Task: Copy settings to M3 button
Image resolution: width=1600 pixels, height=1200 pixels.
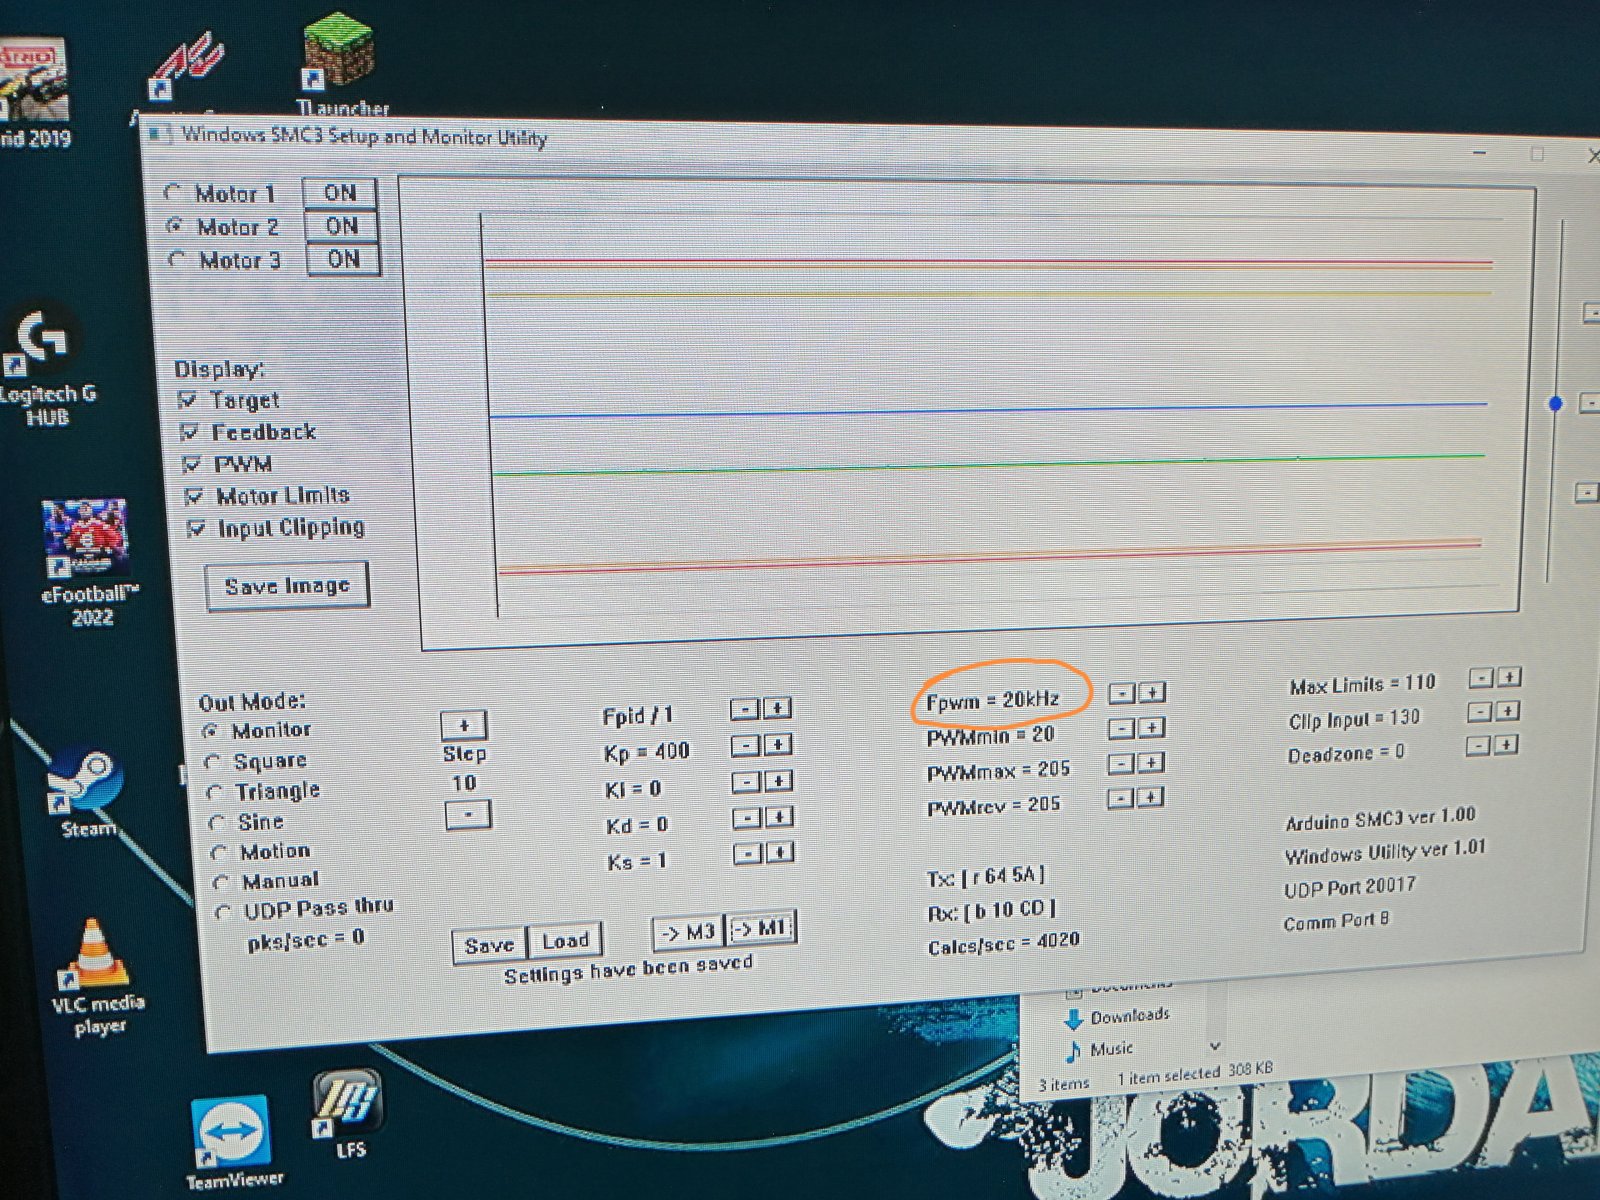Action: pyautogui.click(x=688, y=933)
